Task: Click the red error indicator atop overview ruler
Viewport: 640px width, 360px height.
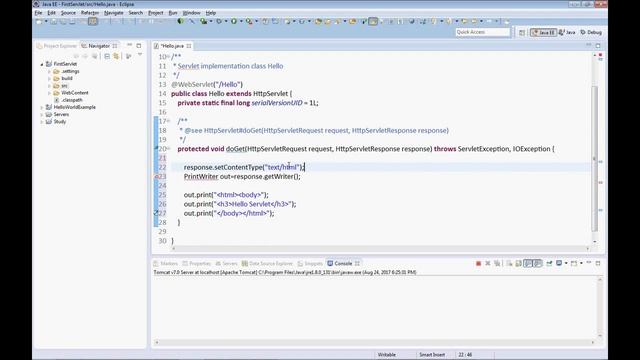Action: [600, 55]
